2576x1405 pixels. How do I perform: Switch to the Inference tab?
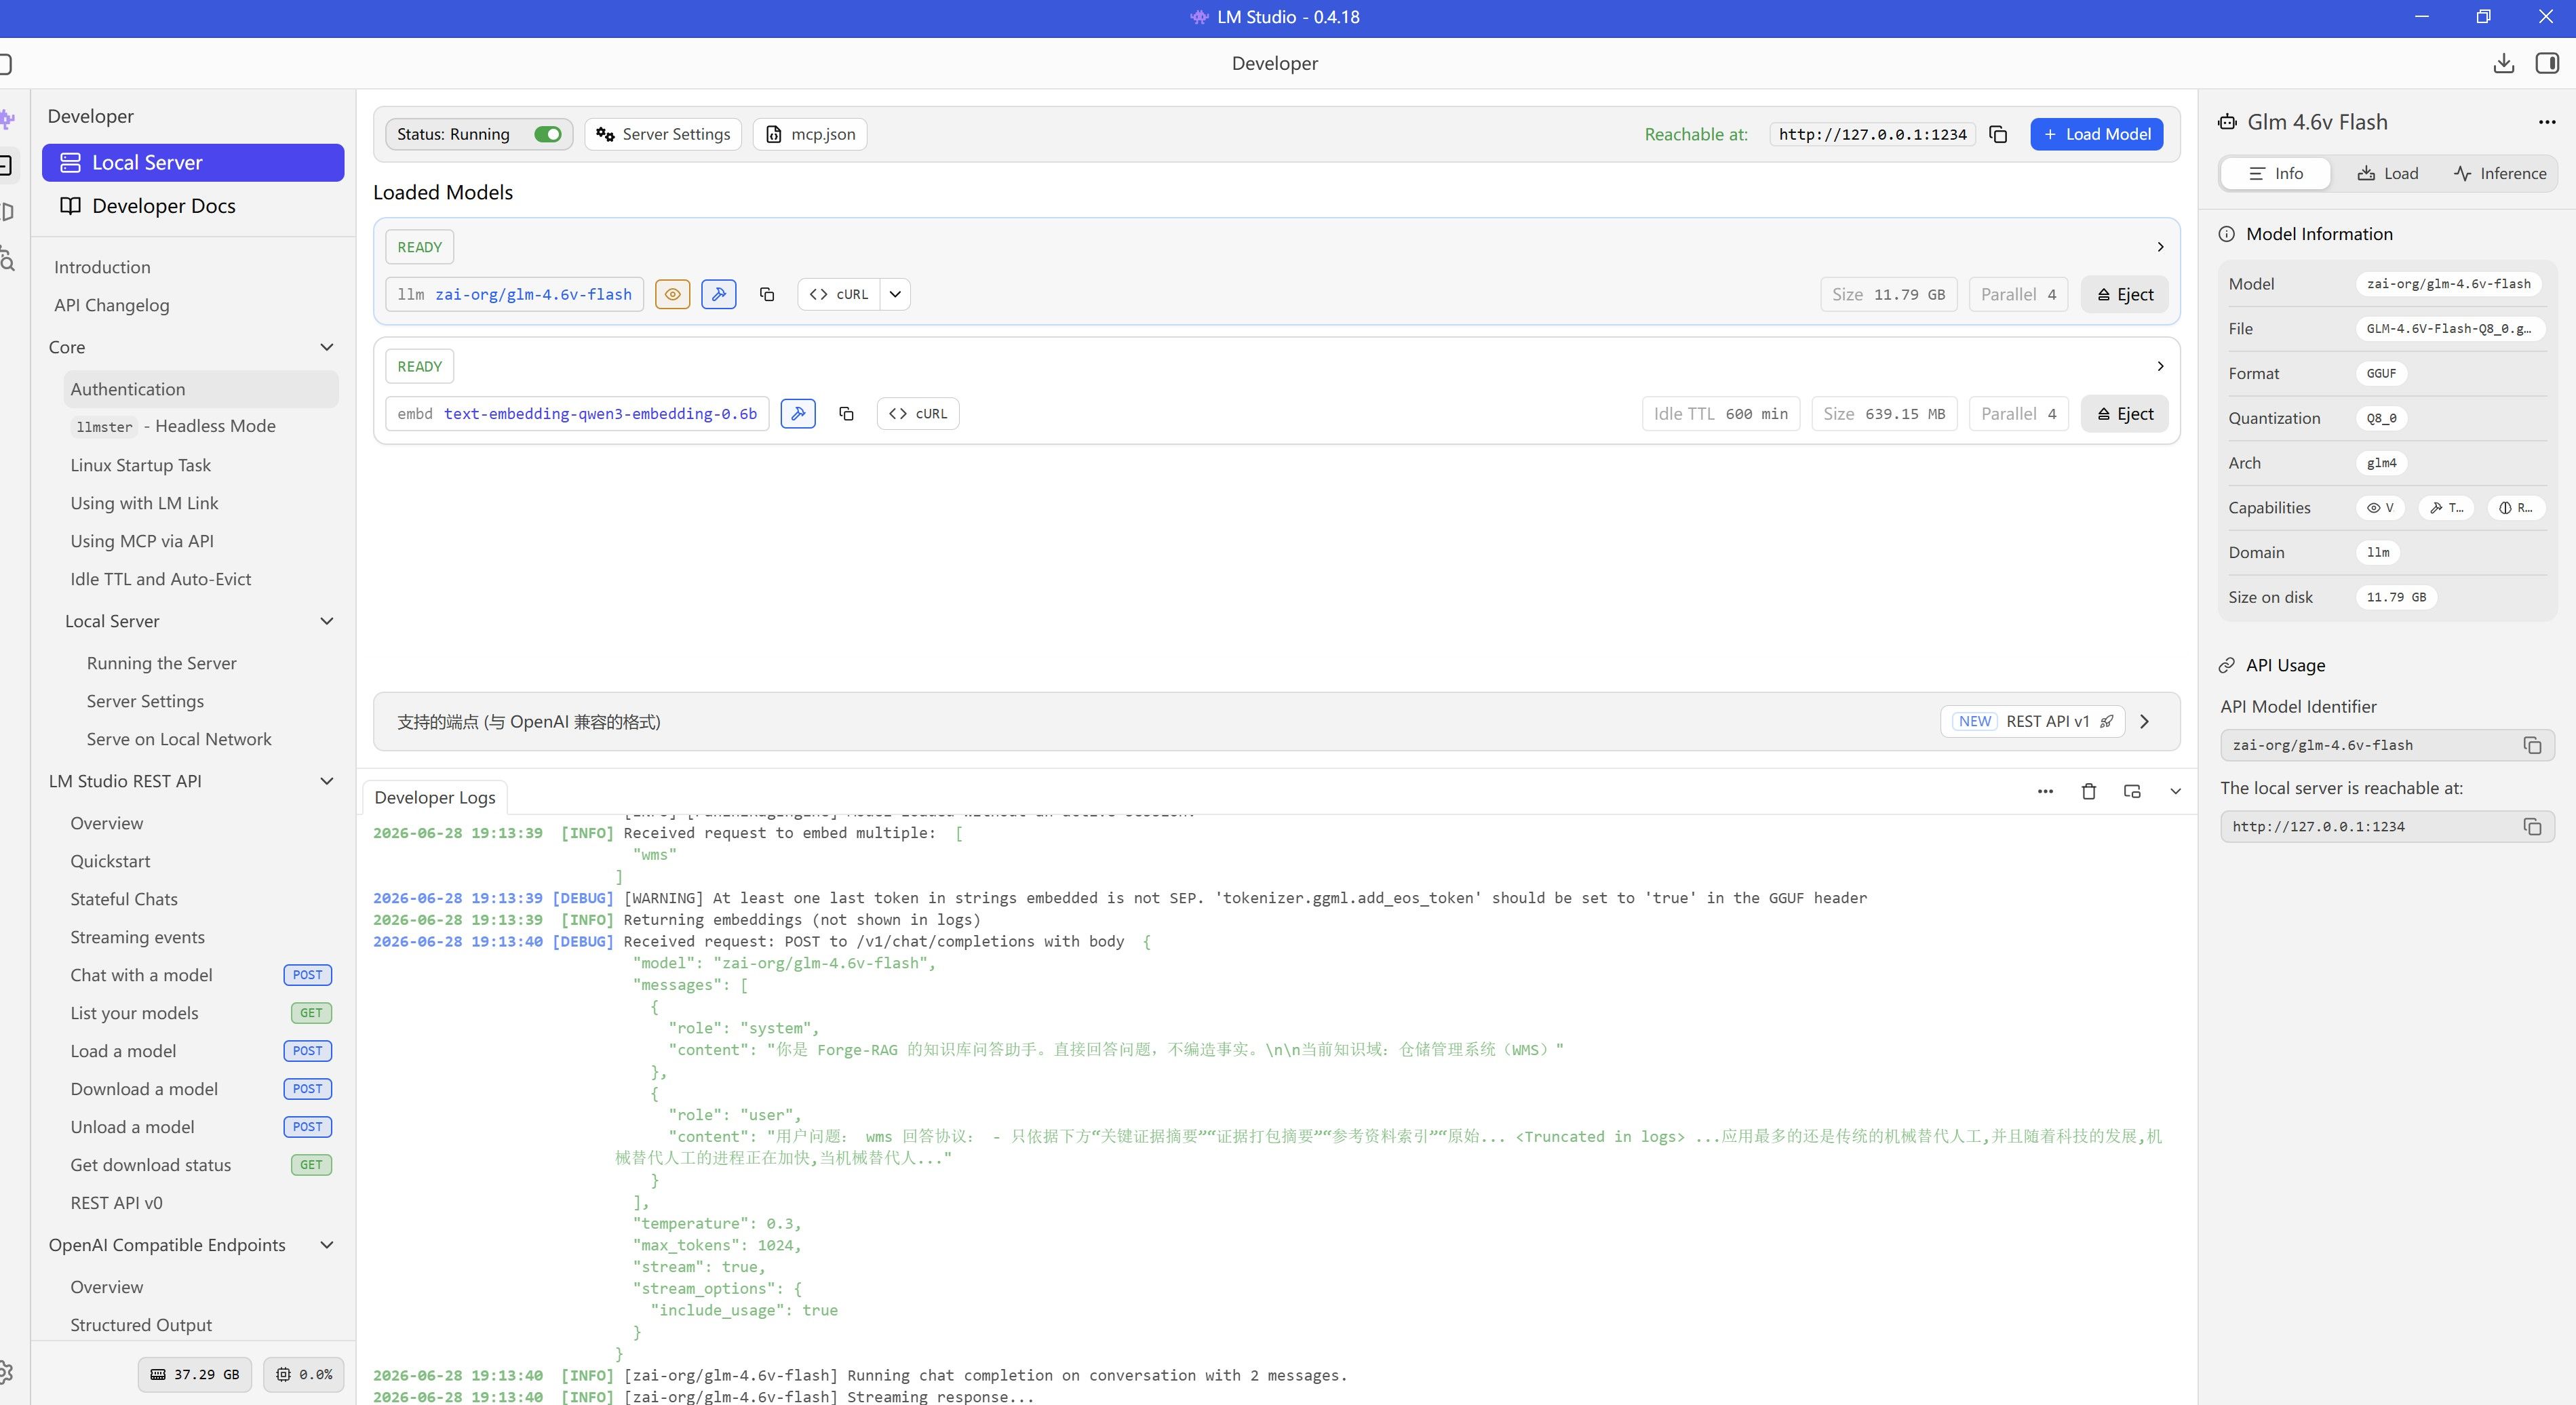tap(2500, 173)
